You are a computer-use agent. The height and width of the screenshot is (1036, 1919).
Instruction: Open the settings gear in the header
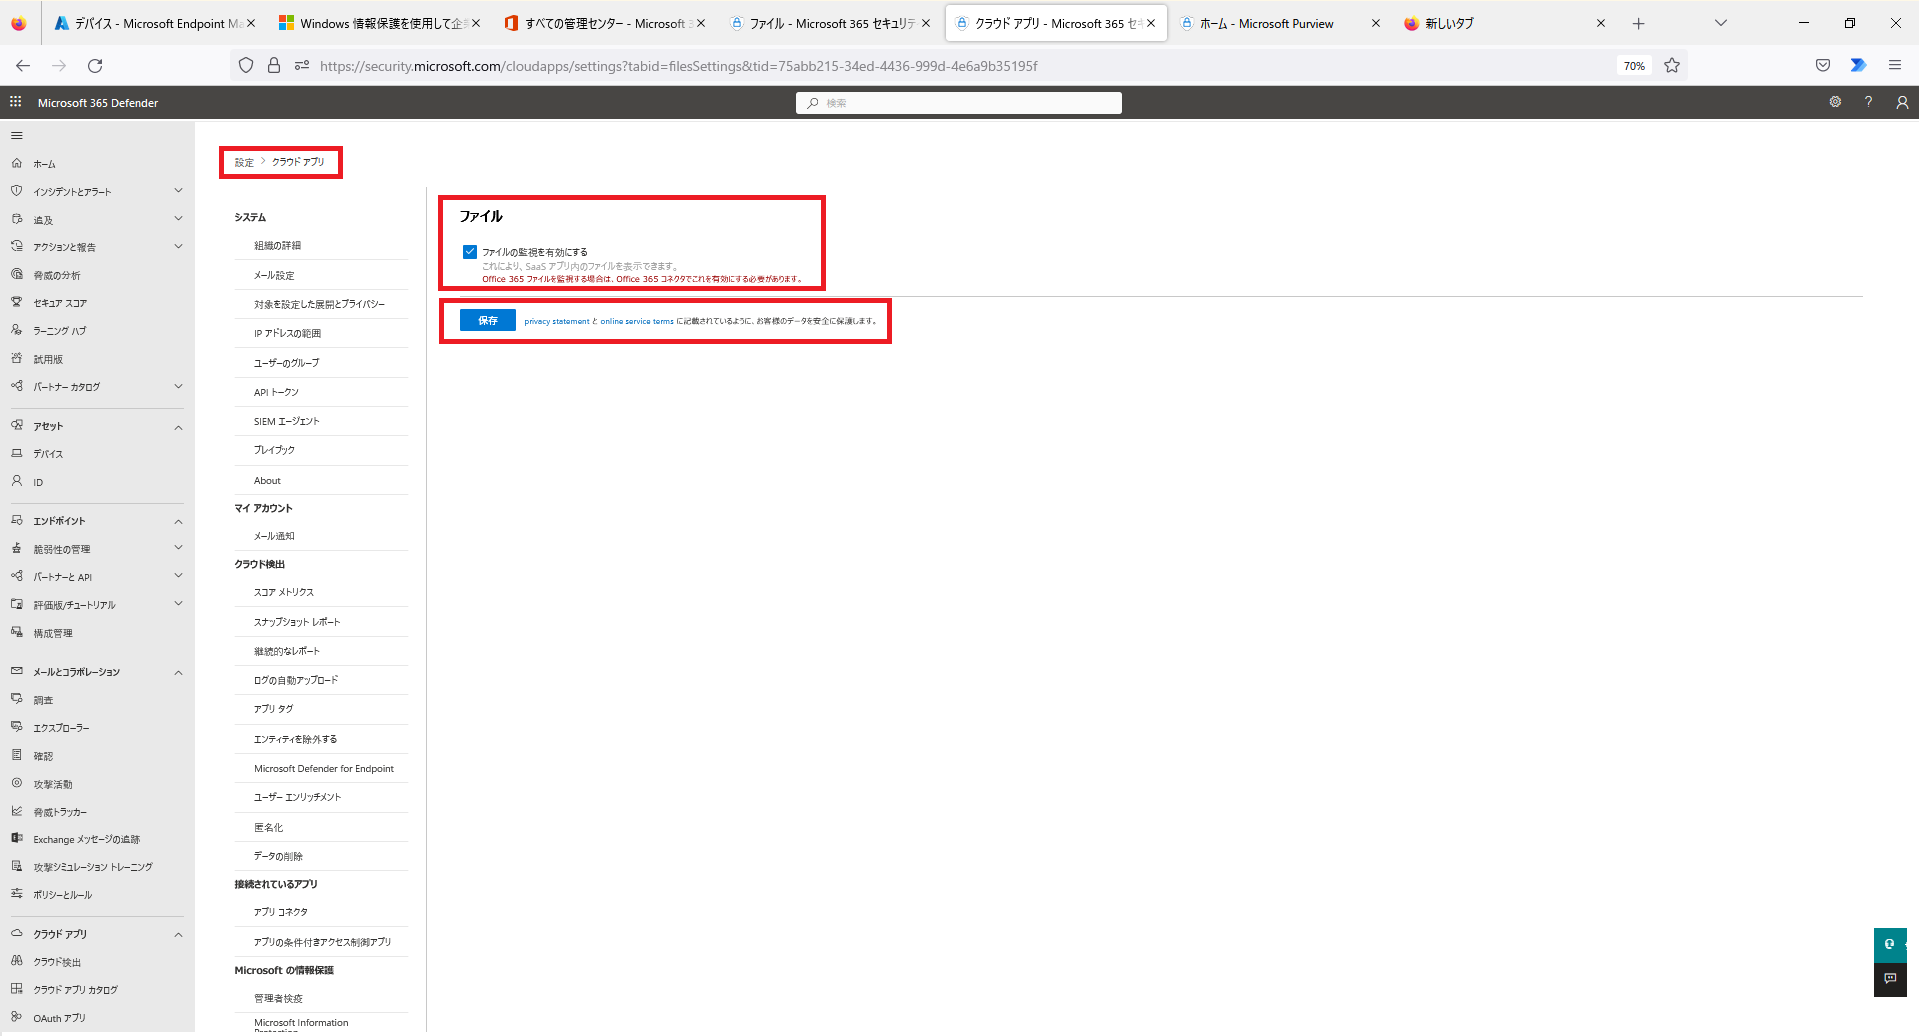pyautogui.click(x=1835, y=102)
